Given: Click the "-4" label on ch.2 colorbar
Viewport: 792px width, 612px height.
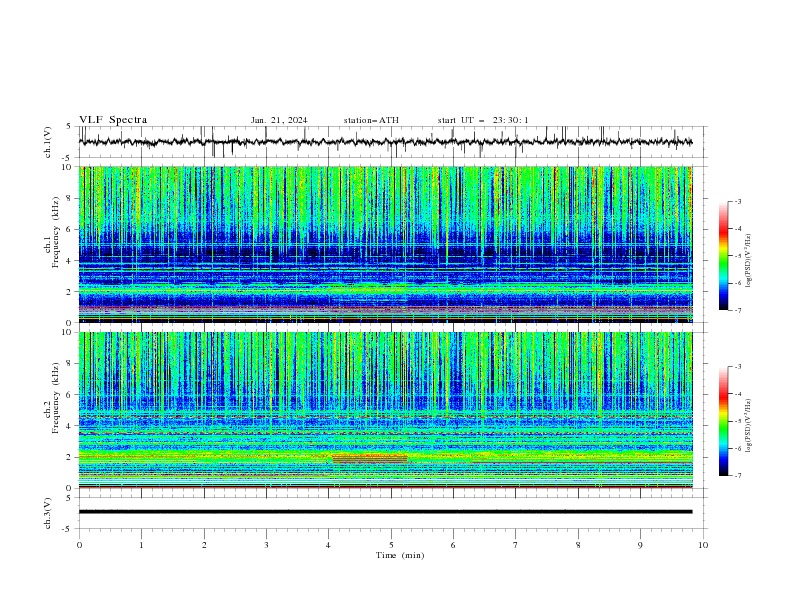Looking at the screenshot, I should click(738, 394).
